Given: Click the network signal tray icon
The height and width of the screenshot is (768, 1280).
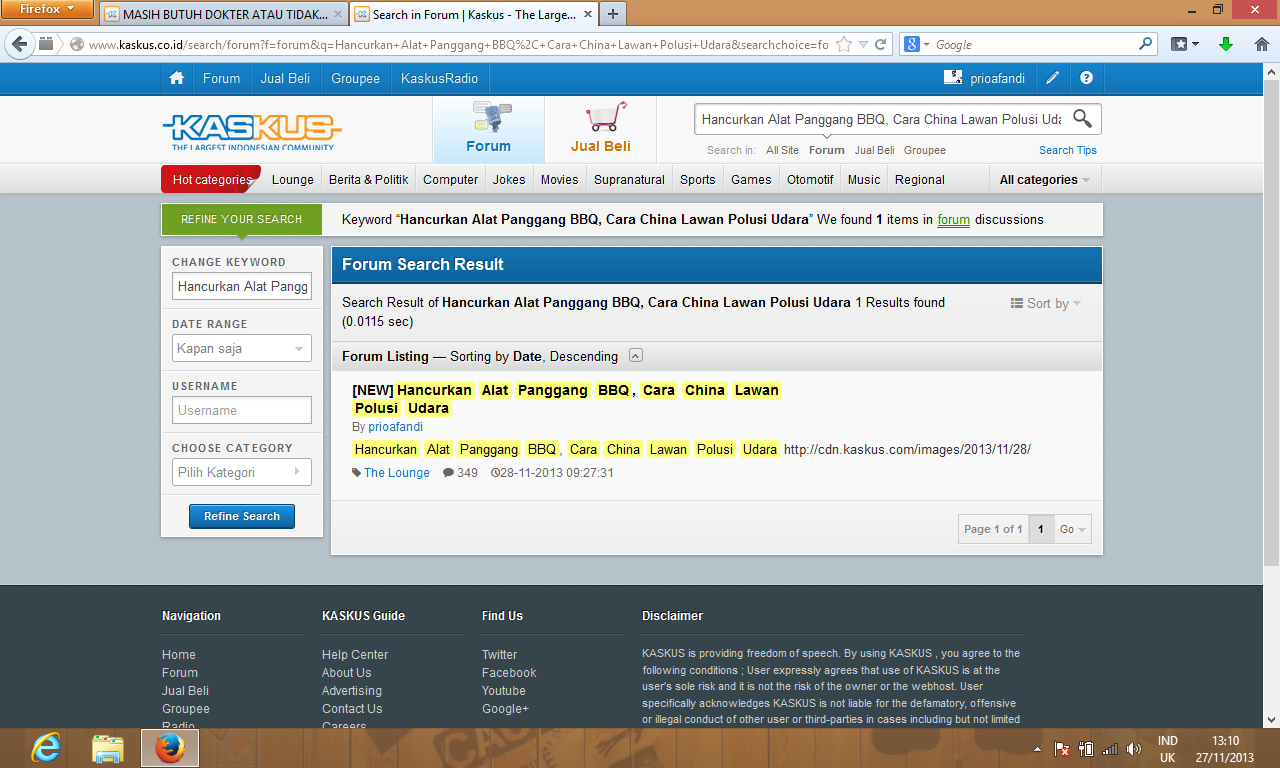Looking at the screenshot, I should click(x=1110, y=749).
